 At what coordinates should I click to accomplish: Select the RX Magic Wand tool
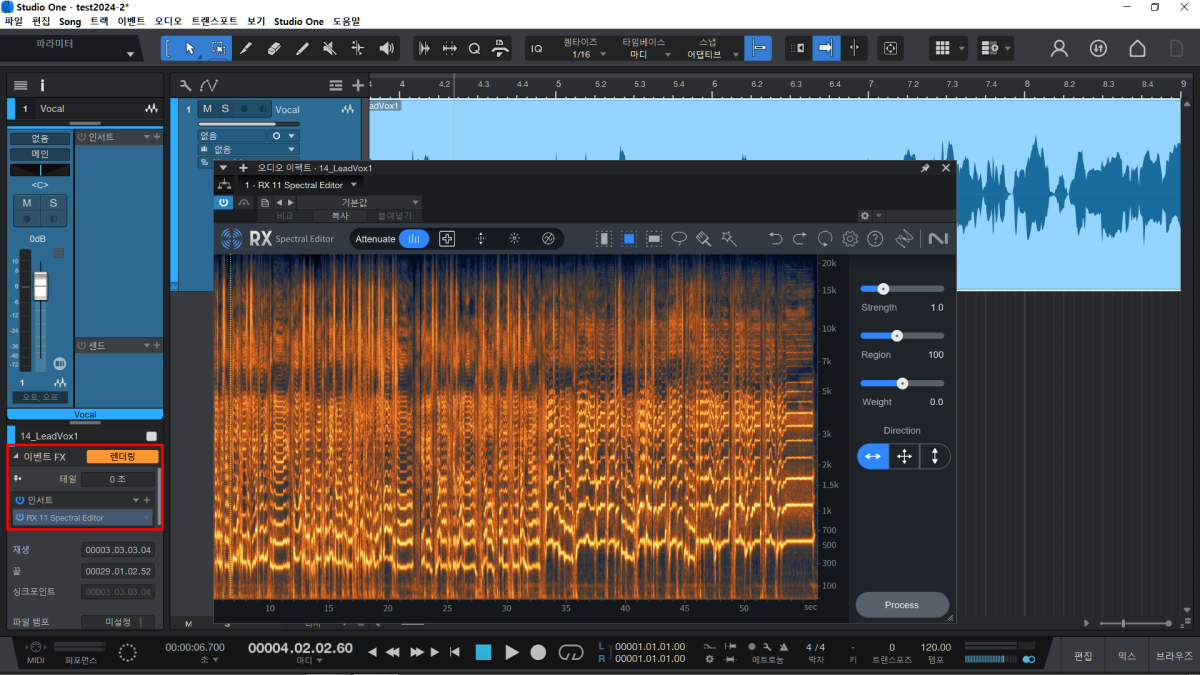pyautogui.click(x=729, y=239)
